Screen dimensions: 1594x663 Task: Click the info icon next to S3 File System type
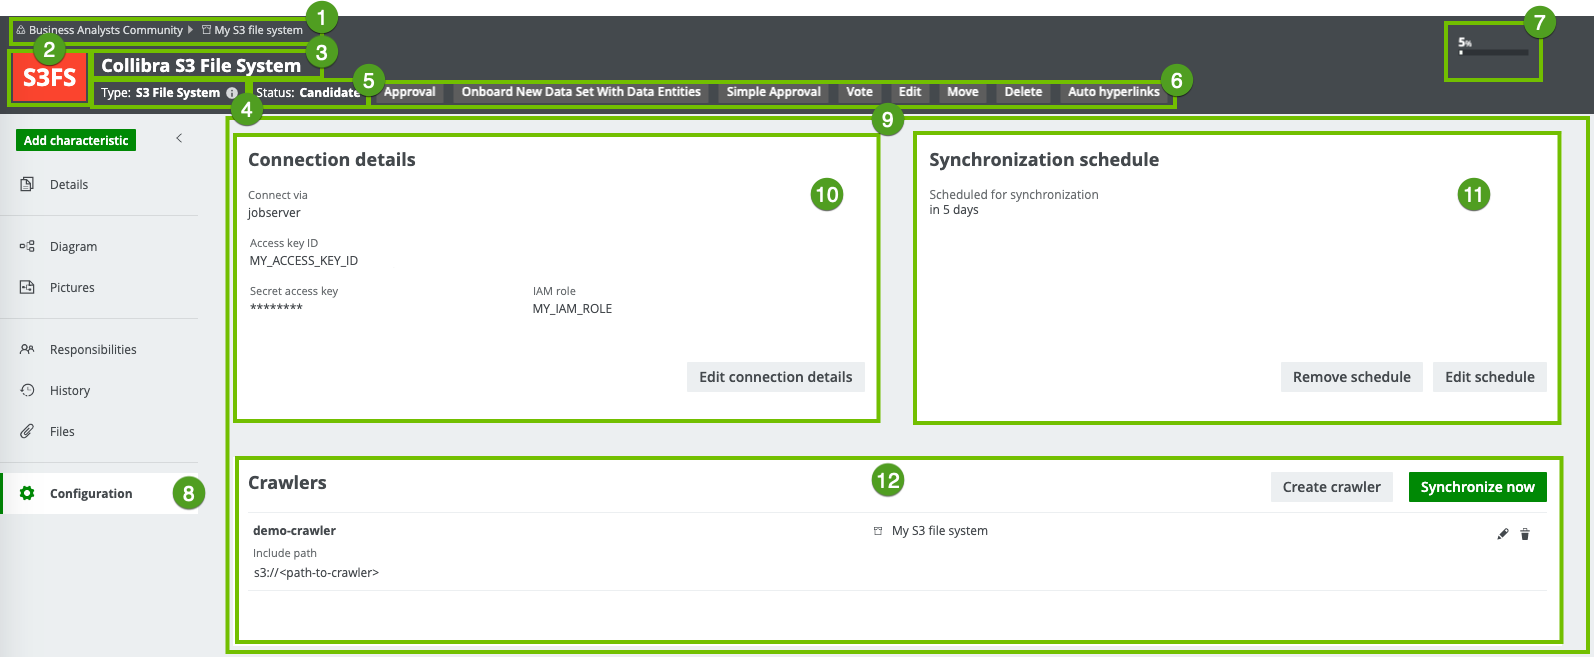pyautogui.click(x=232, y=93)
